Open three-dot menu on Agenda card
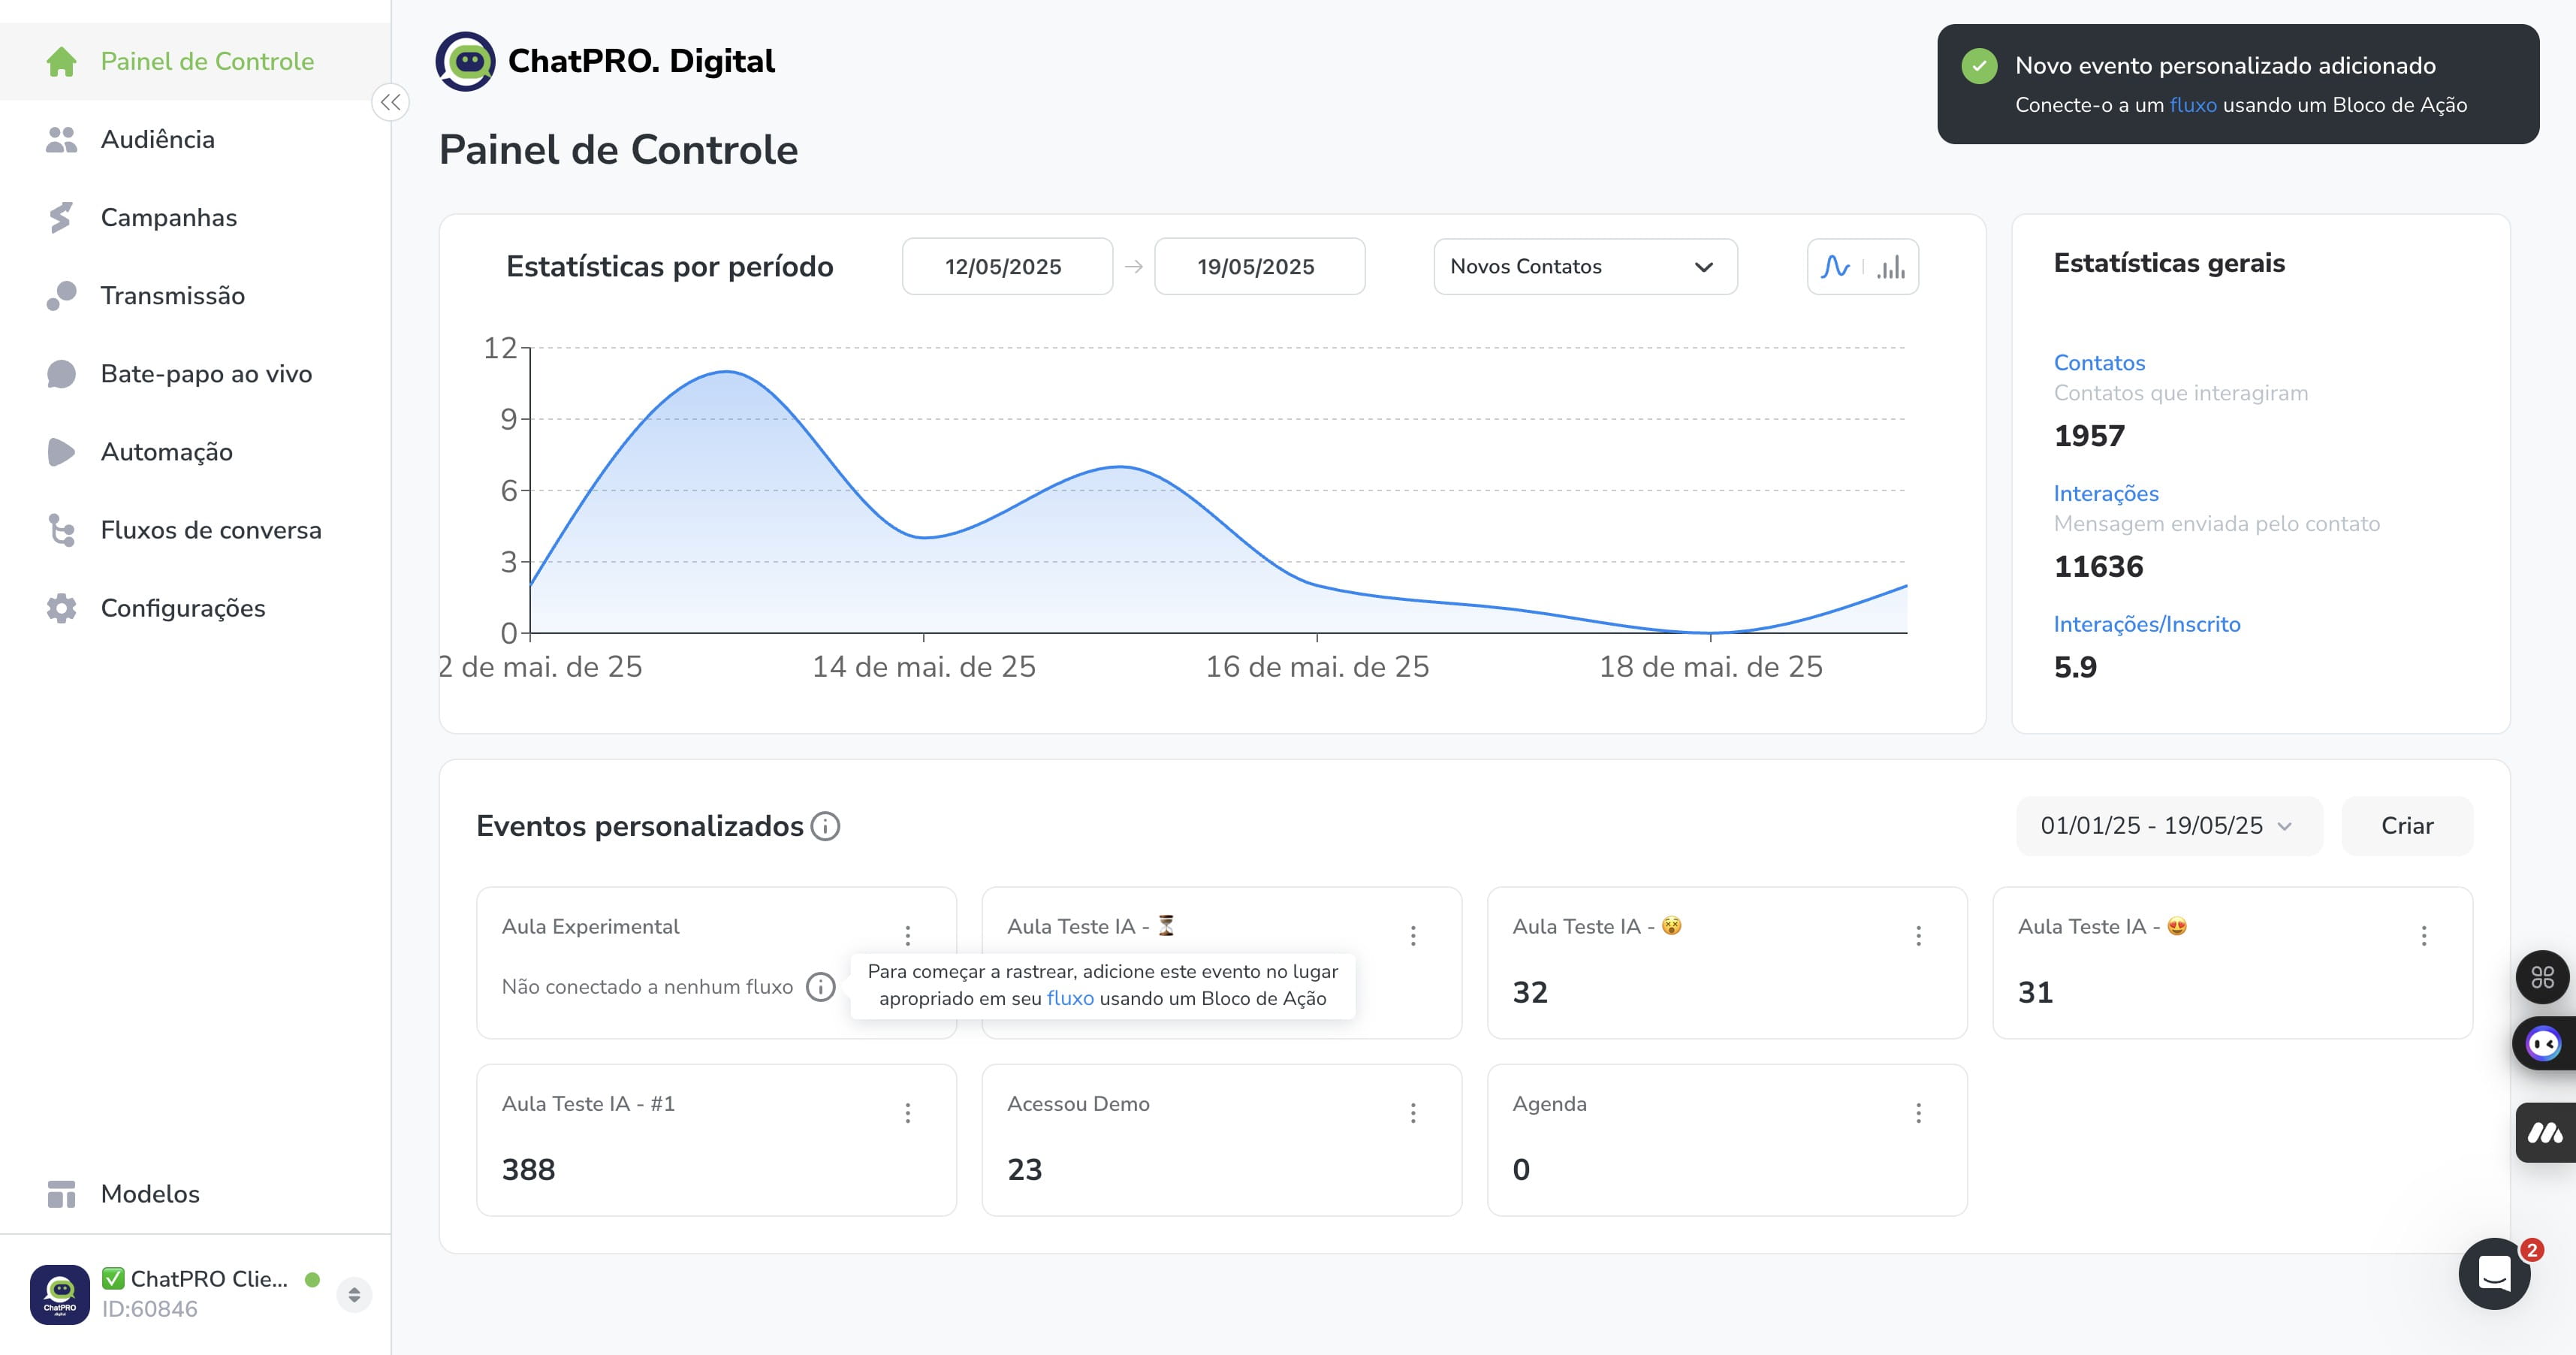 coord(1918,1113)
